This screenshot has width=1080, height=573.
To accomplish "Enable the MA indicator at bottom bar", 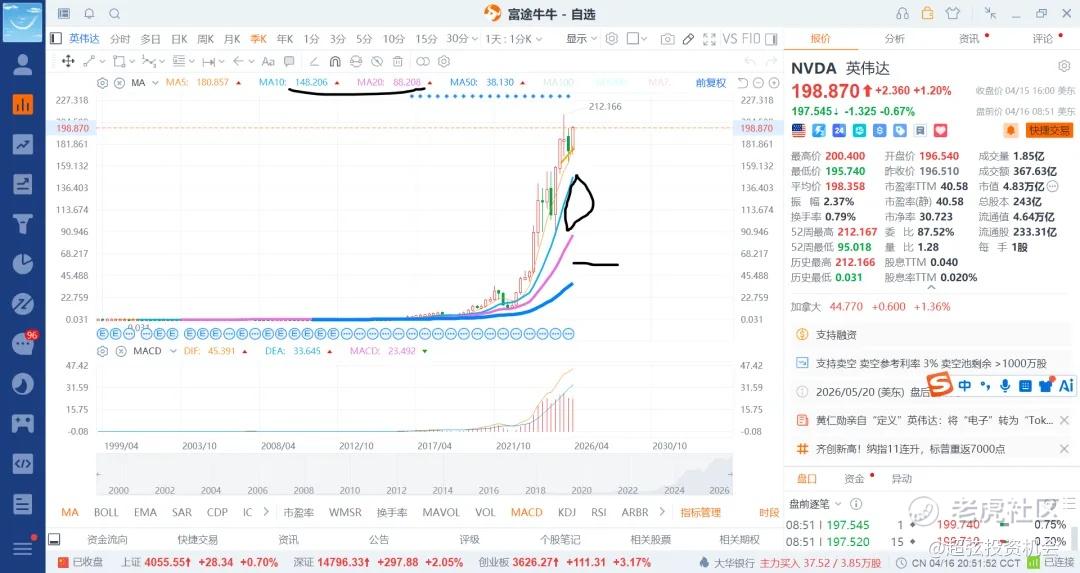I will point(70,512).
